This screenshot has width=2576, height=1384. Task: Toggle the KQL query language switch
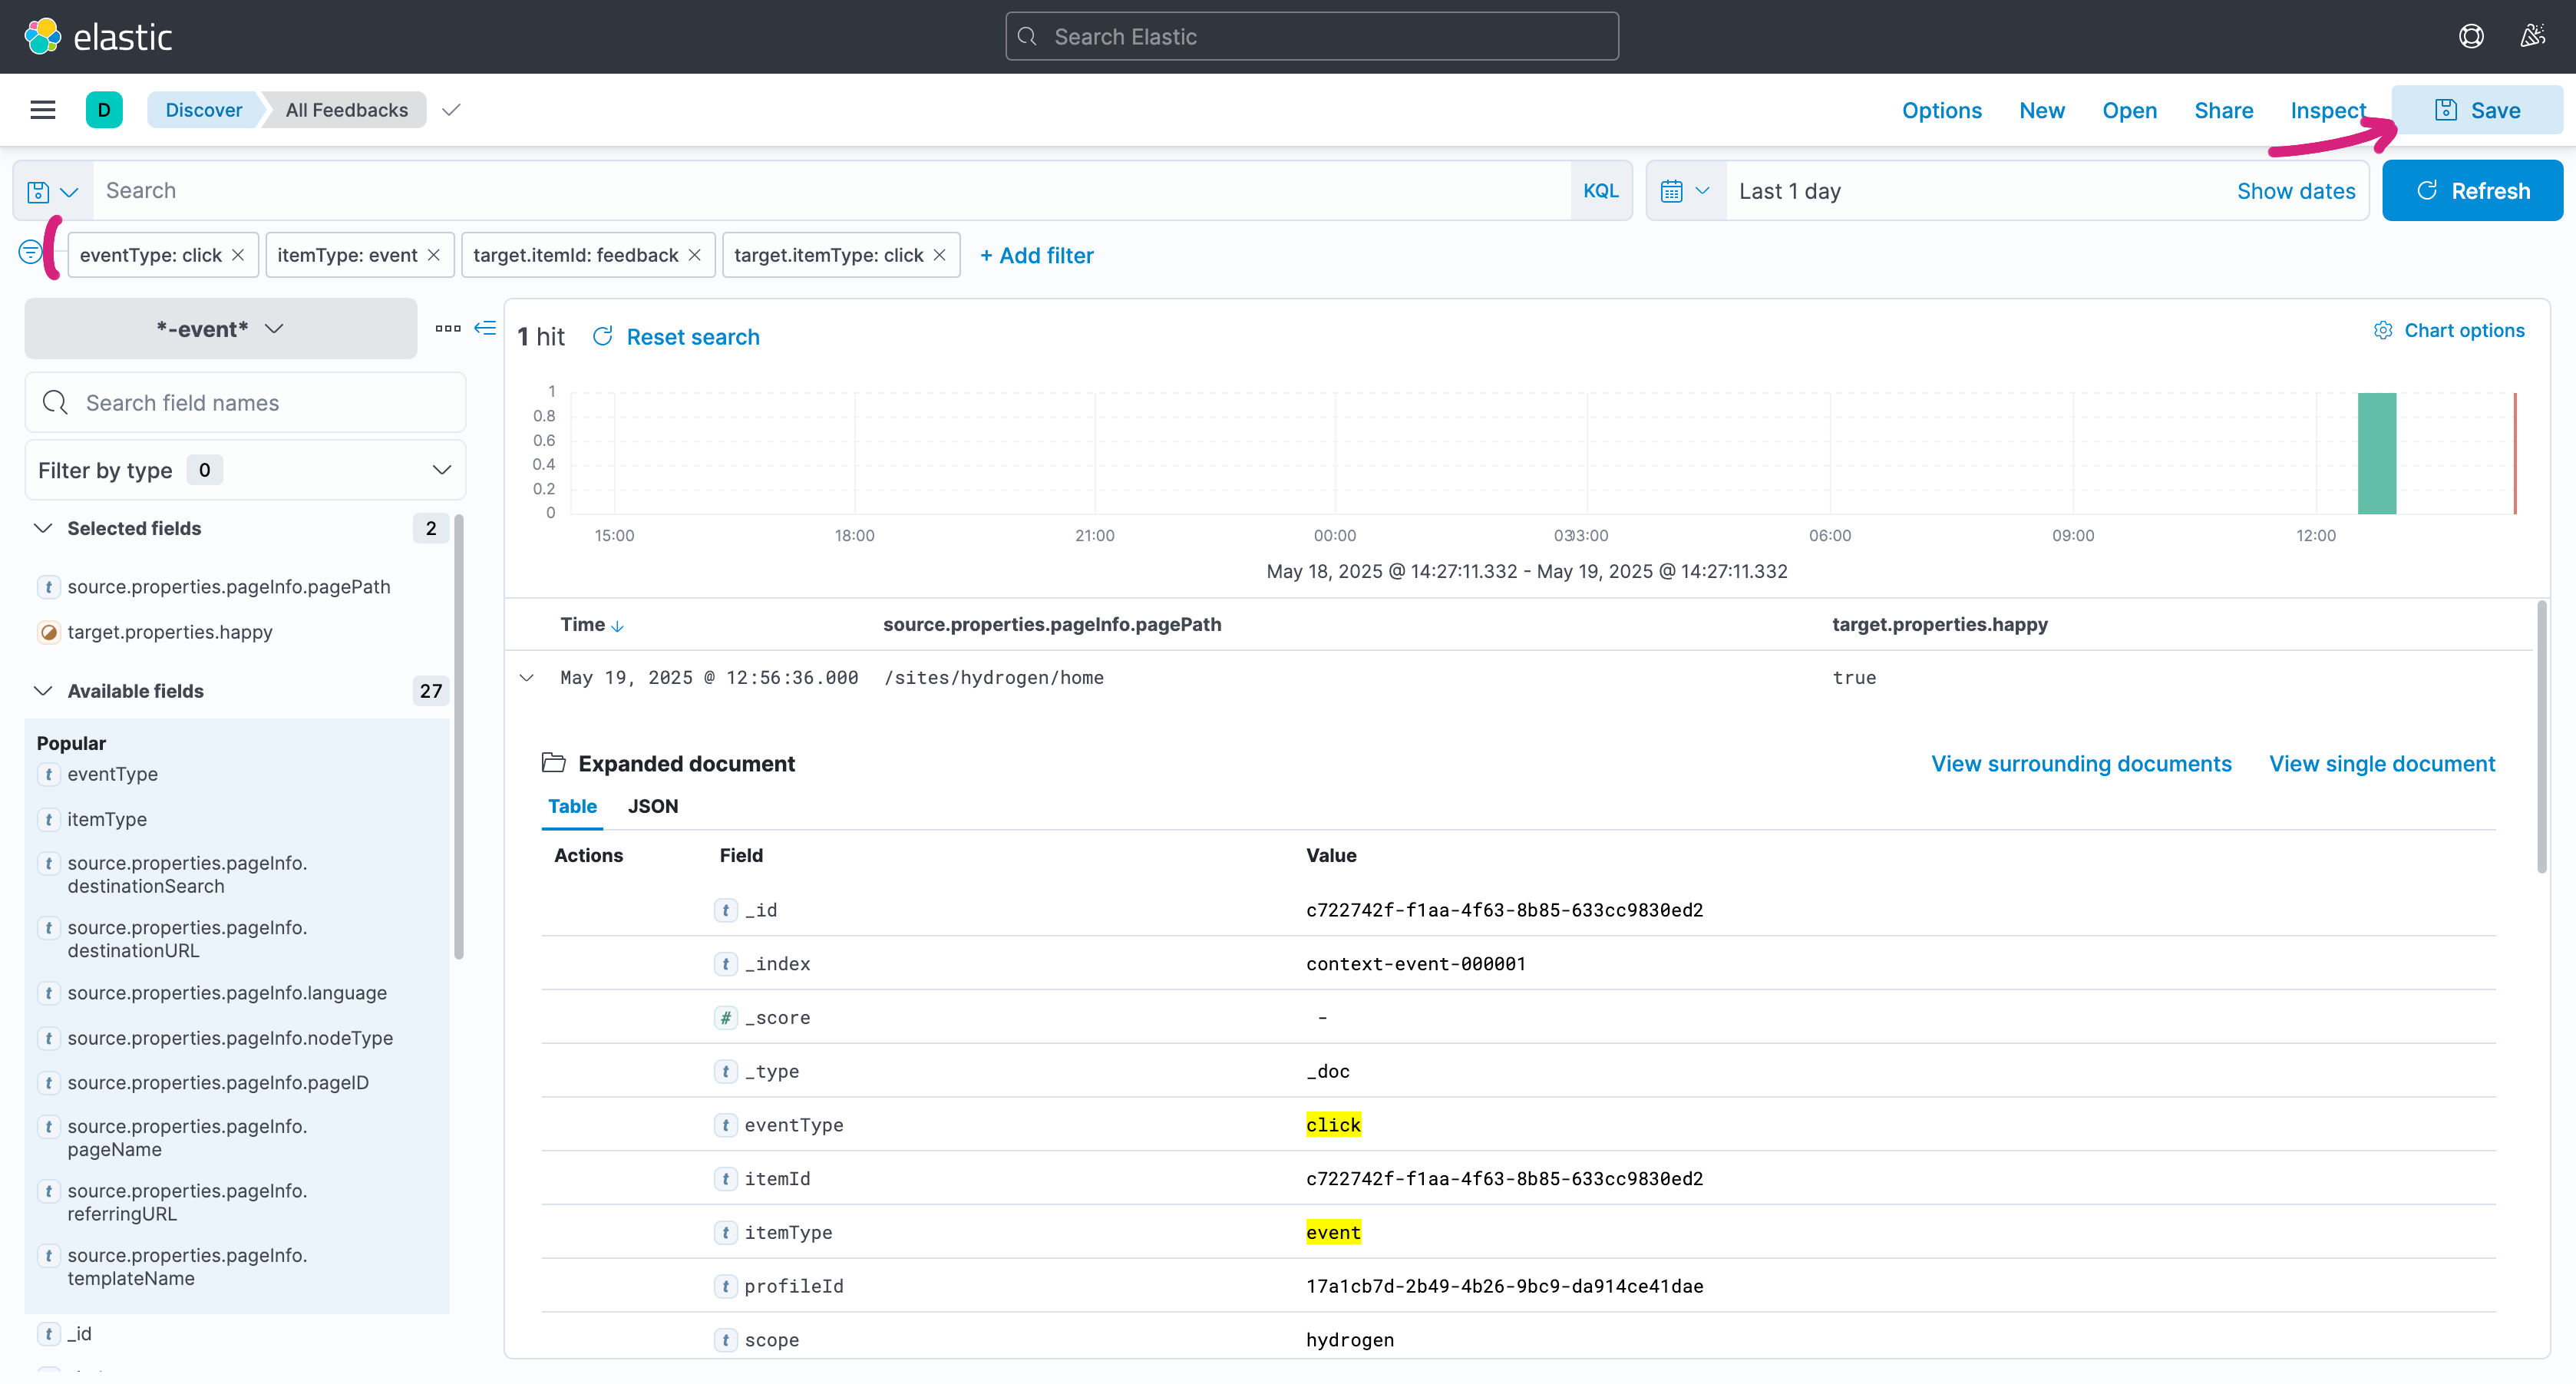click(1600, 191)
